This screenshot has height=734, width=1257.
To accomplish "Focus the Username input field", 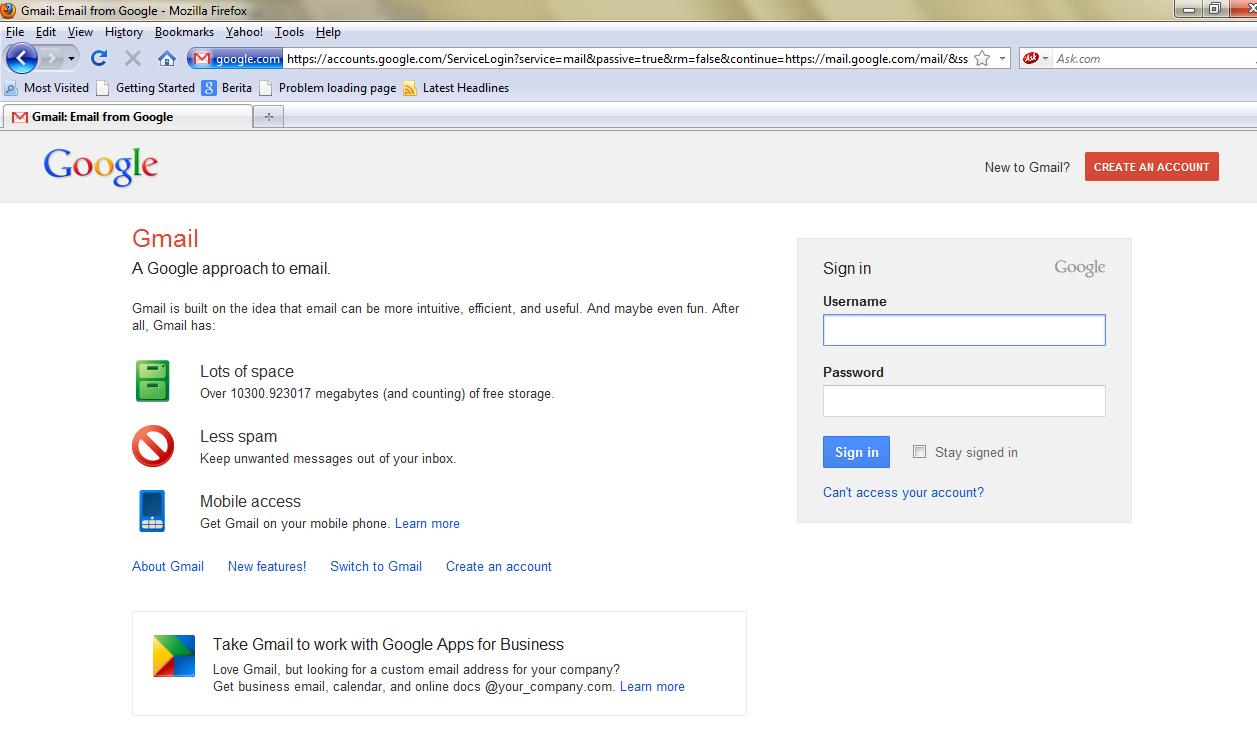I will pyautogui.click(x=964, y=330).
